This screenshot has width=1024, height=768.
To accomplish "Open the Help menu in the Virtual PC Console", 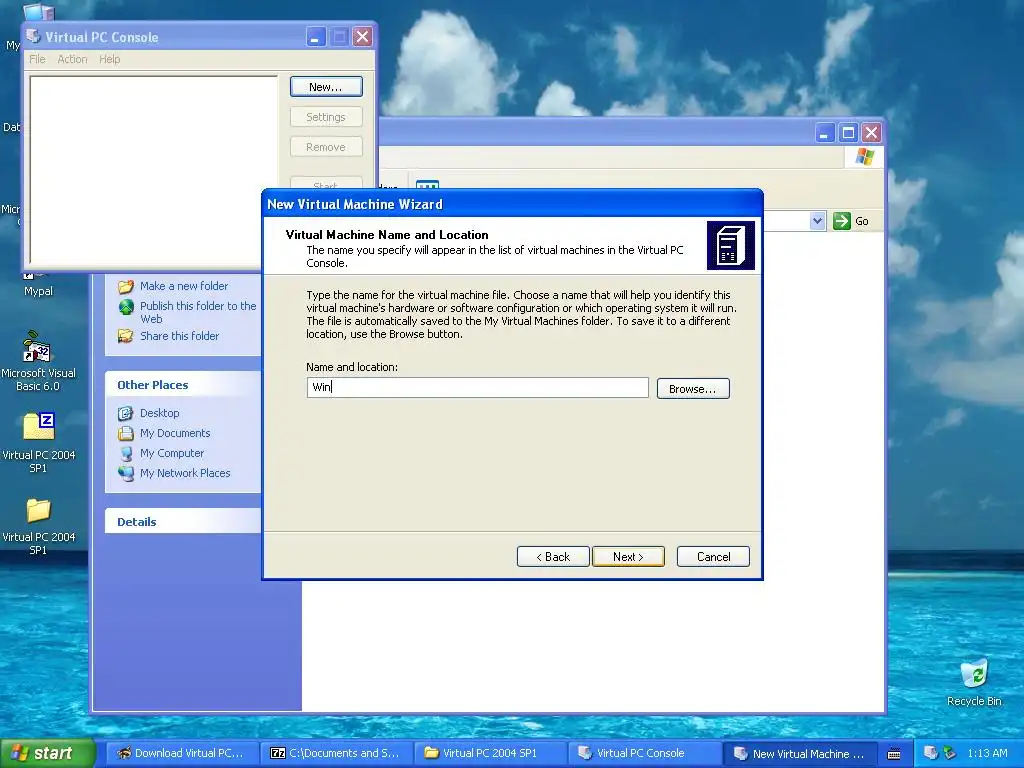I will tap(110, 59).
